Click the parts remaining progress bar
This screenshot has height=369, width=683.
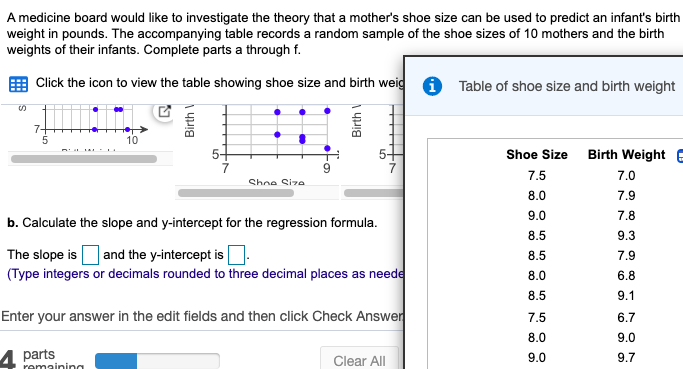pyautogui.click(x=157, y=361)
